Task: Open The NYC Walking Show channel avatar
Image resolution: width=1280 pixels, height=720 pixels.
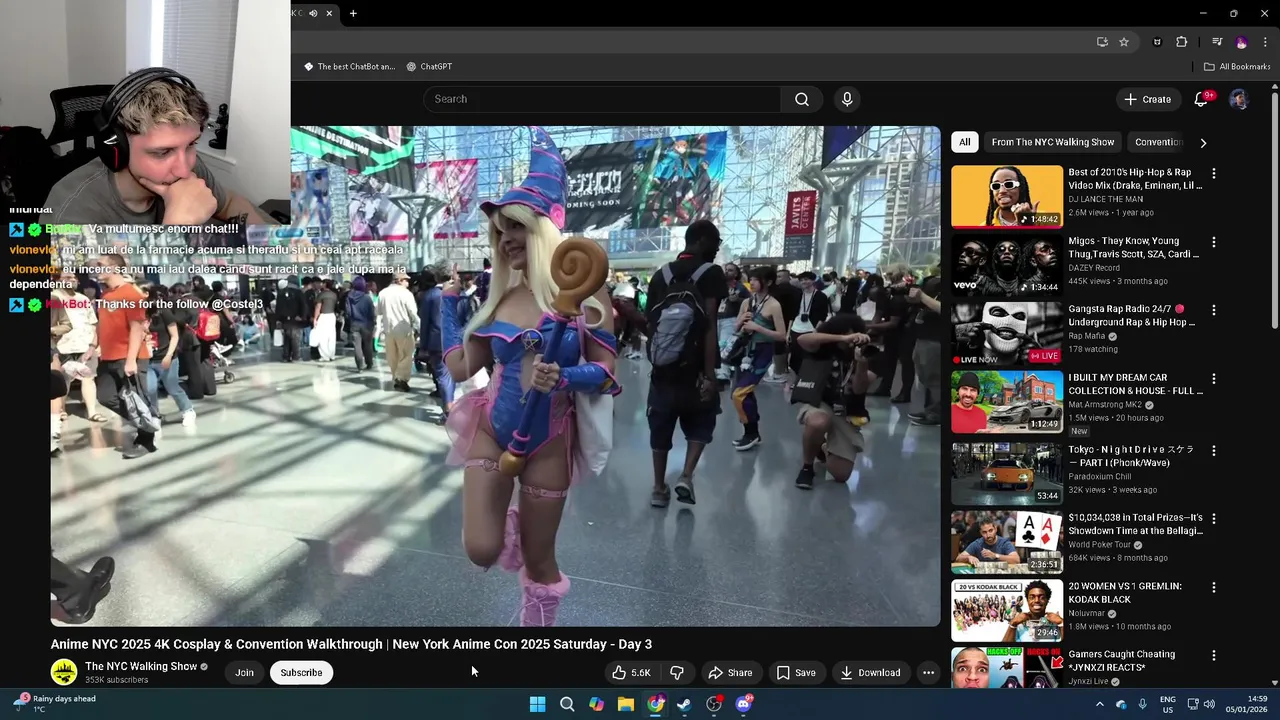Action: tap(64, 673)
